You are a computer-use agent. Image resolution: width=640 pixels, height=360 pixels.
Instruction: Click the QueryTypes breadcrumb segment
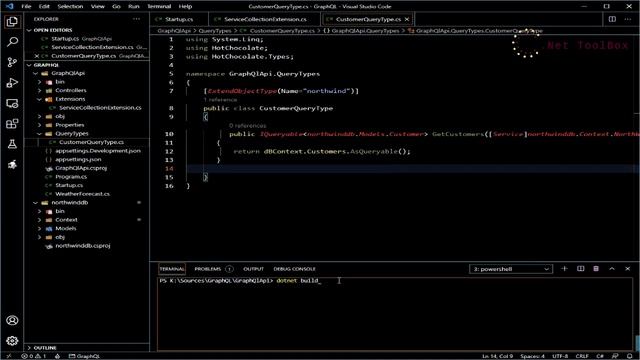[215, 31]
